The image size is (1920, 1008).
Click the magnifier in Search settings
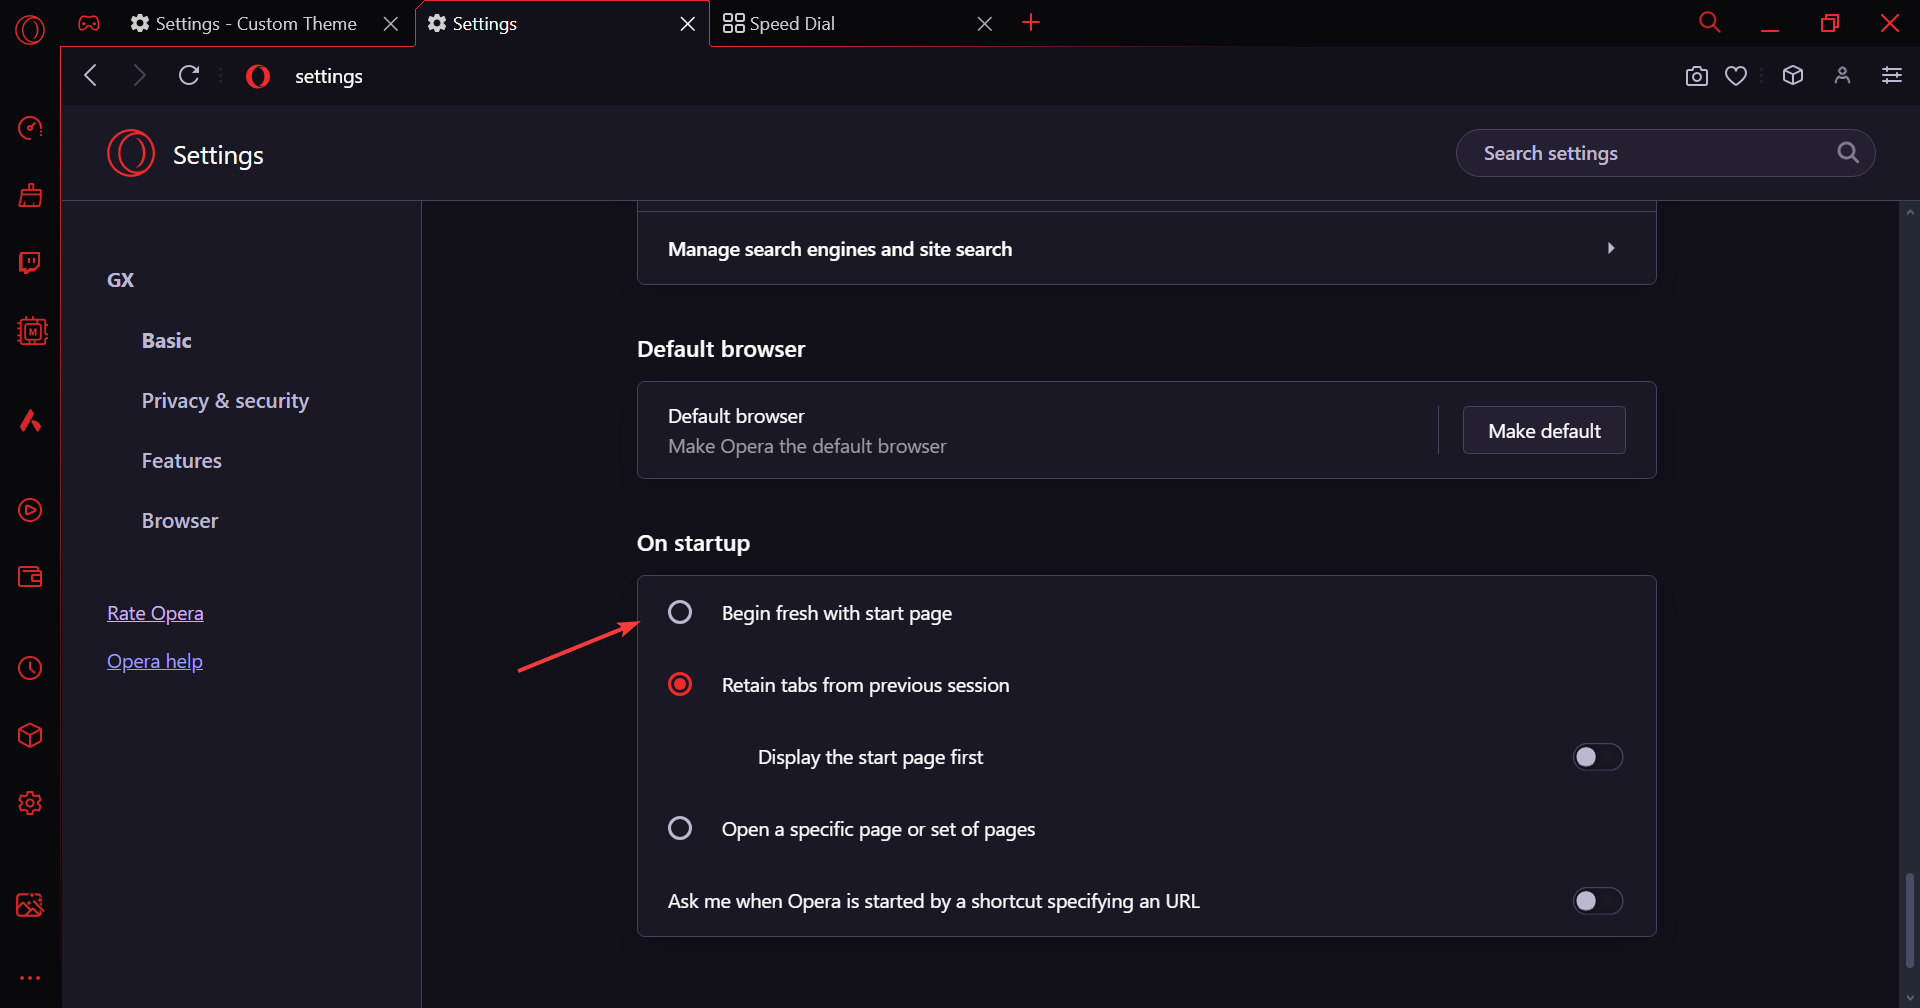[x=1848, y=153]
